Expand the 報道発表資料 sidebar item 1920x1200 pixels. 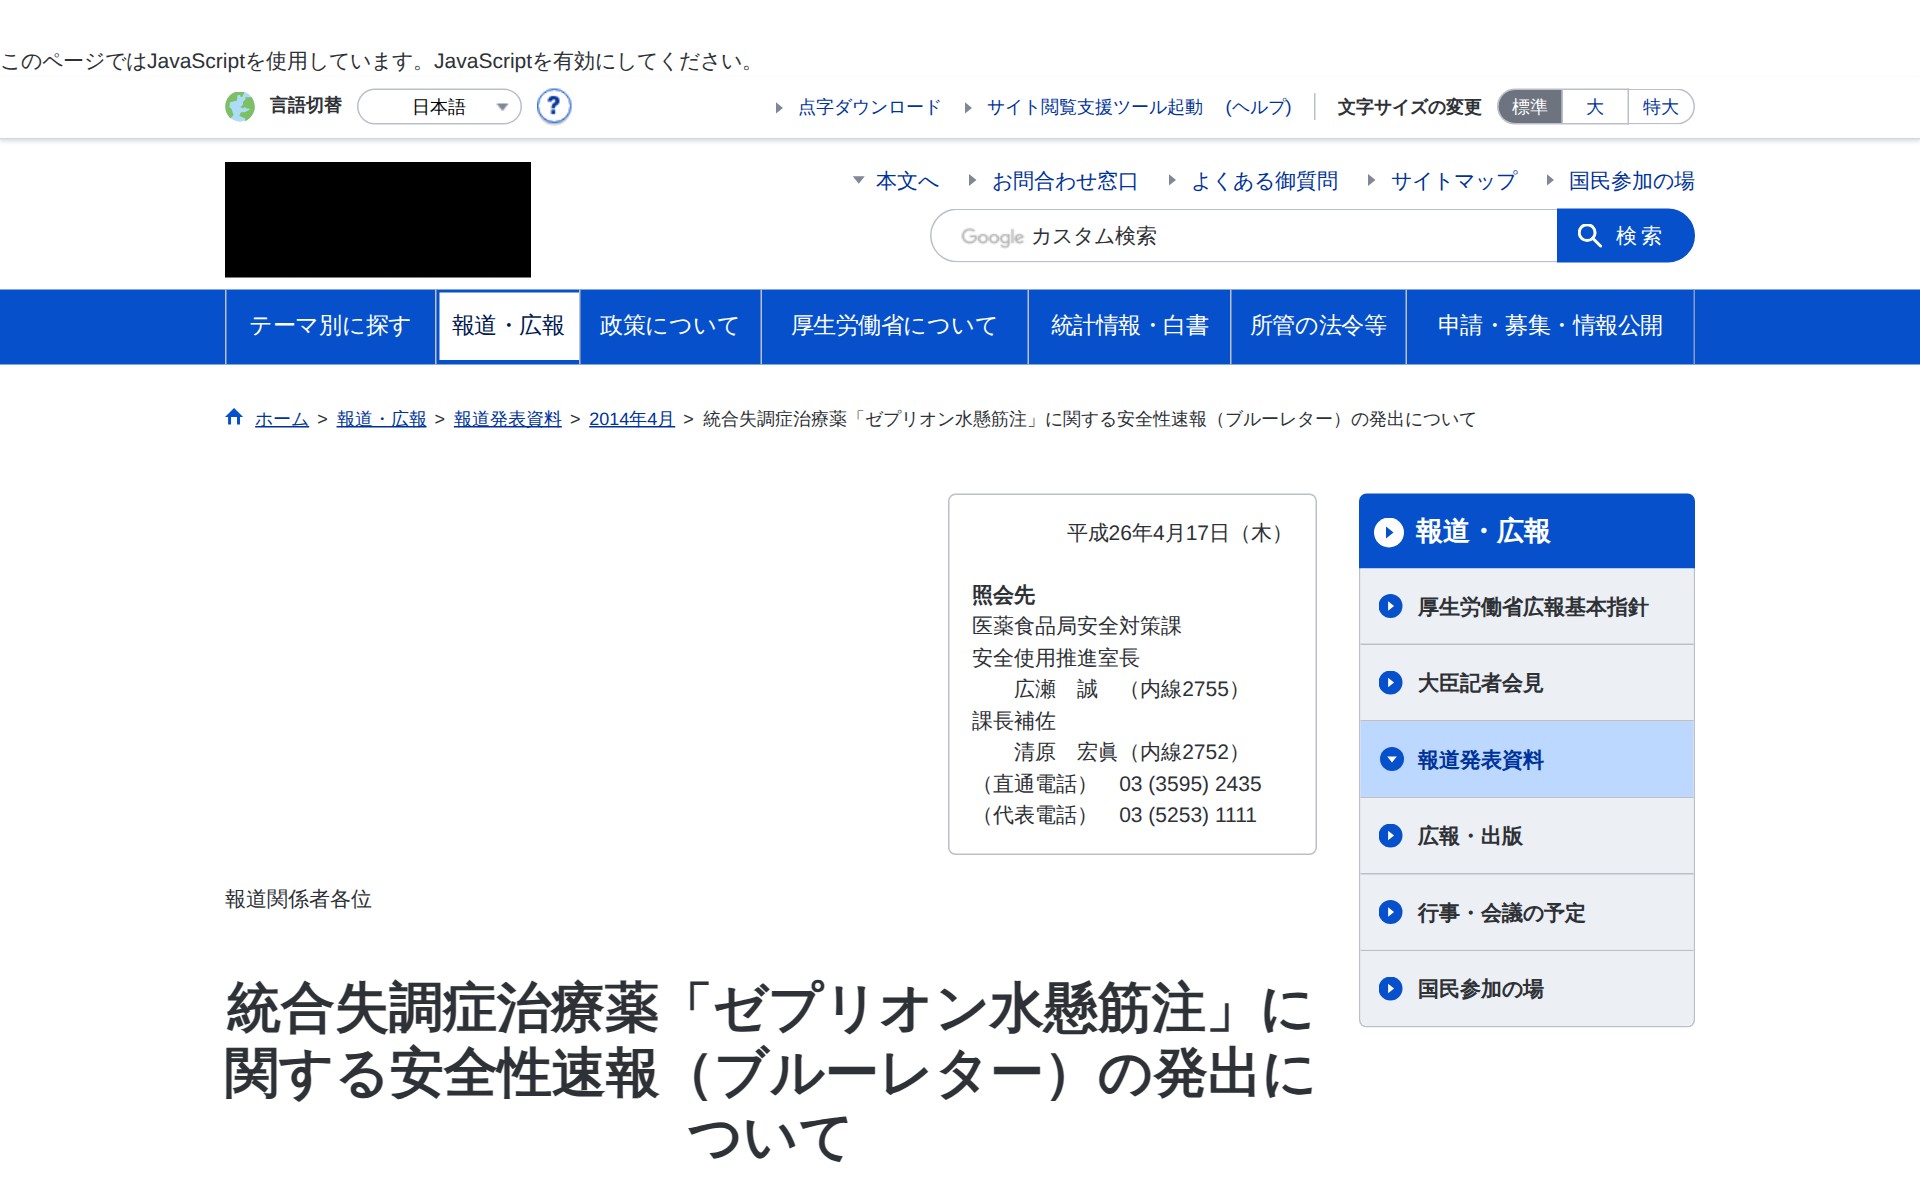point(1480,760)
